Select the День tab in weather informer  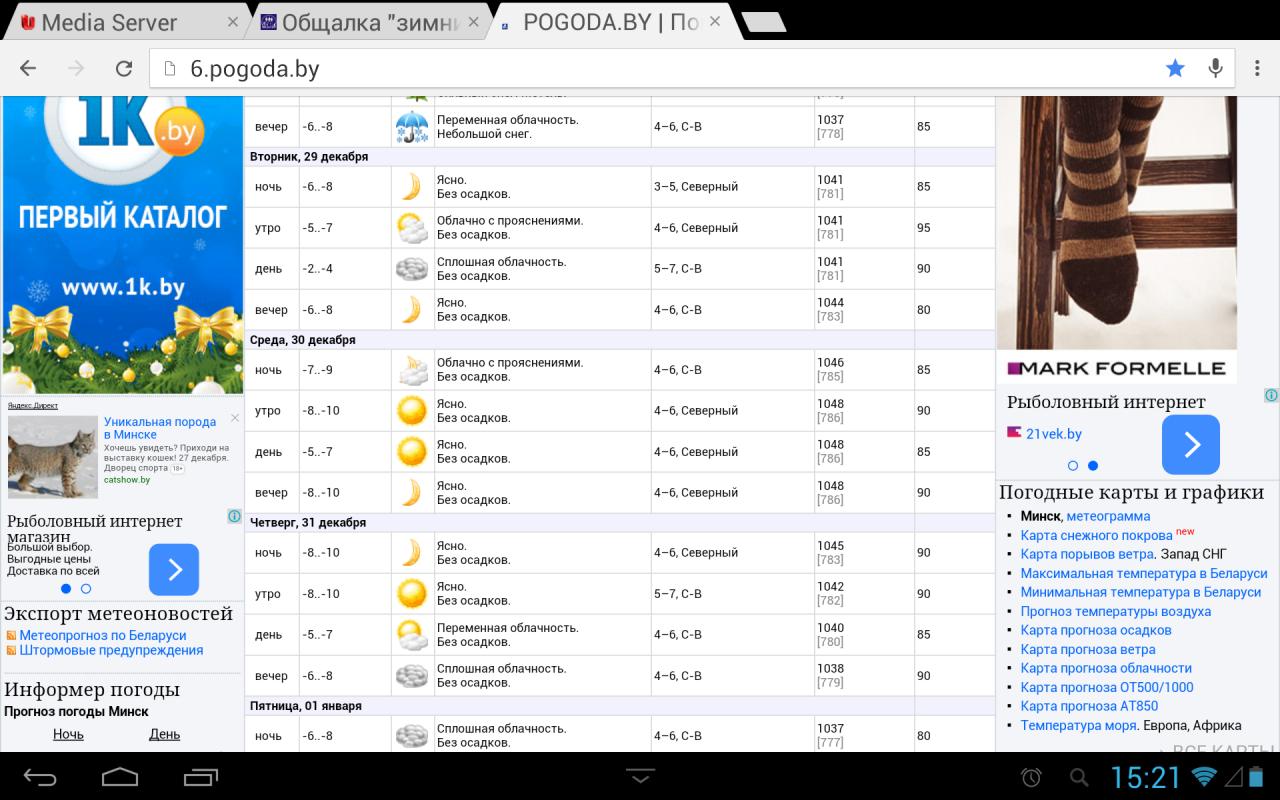click(x=164, y=734)
